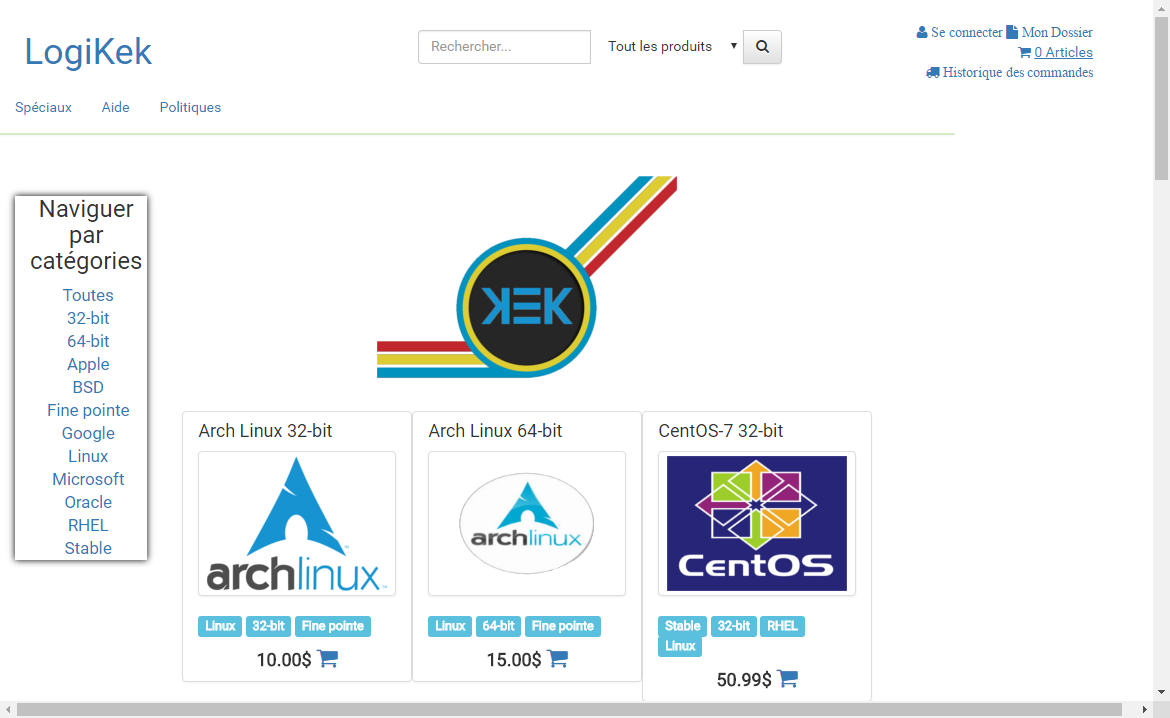Click the 15.00$ price

click(513, 660)
